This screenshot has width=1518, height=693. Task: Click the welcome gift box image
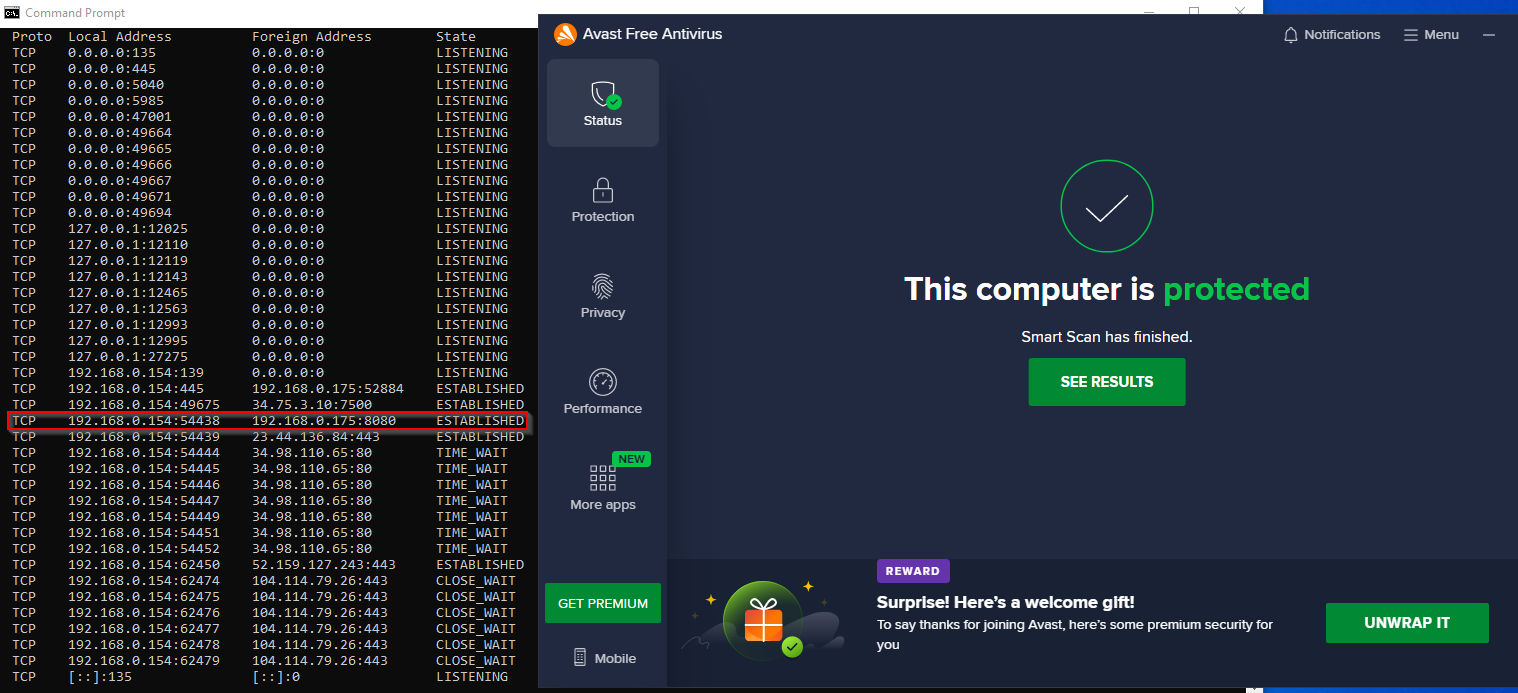763,620
